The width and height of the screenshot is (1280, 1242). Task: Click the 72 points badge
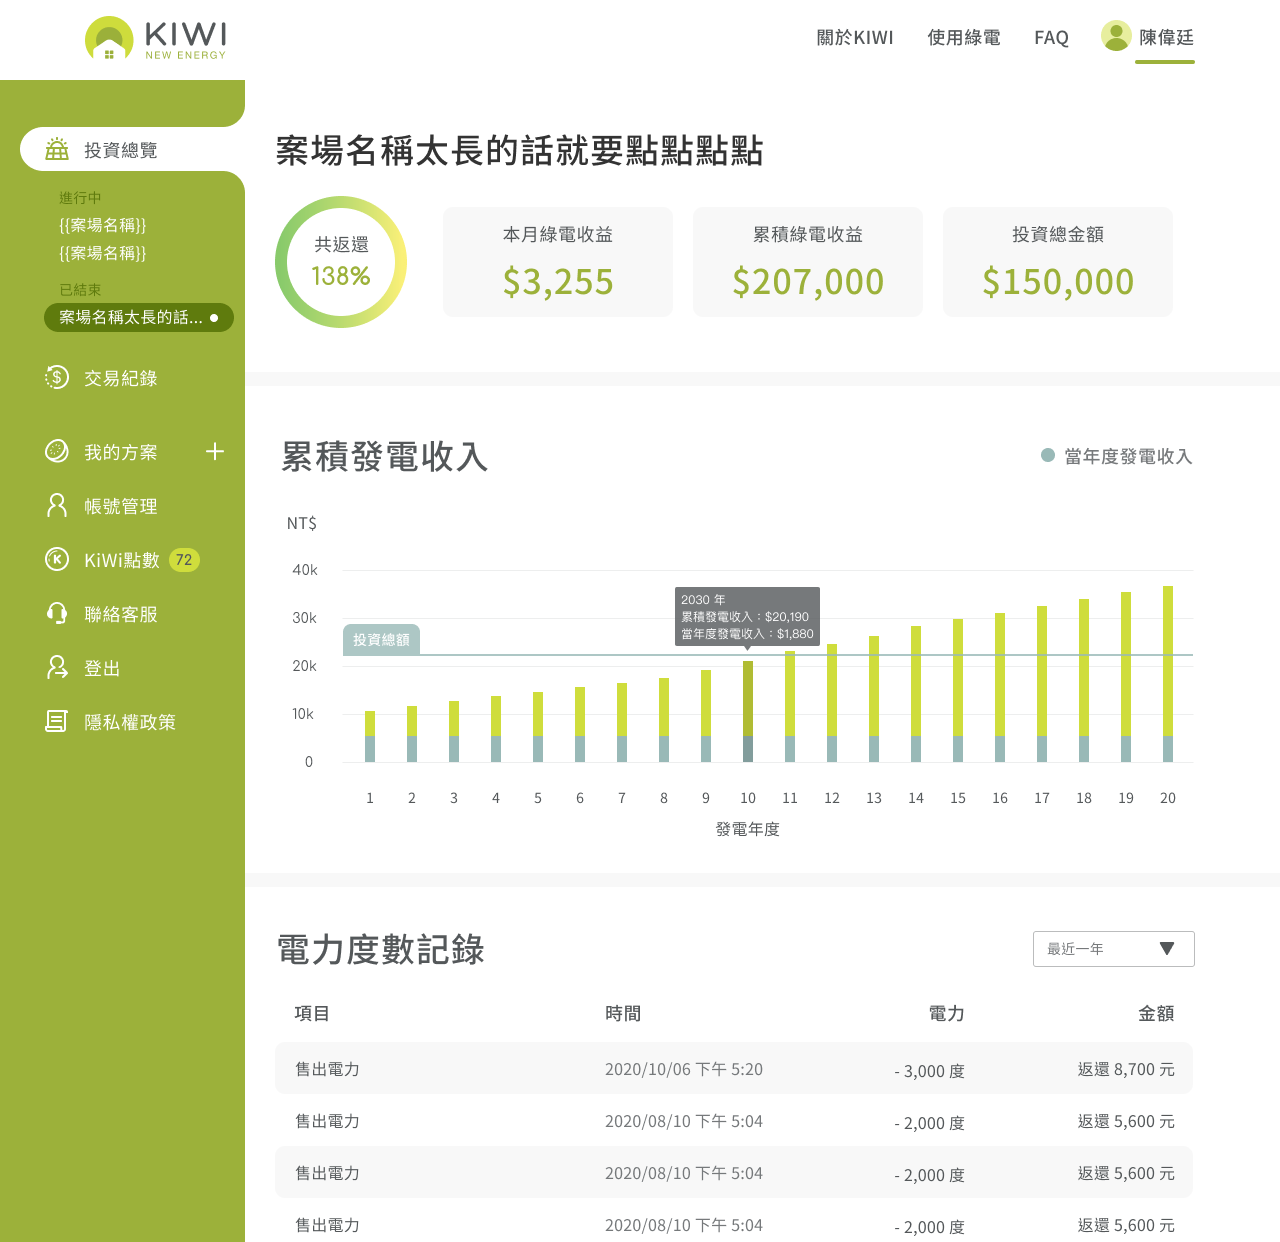[184, 560]
